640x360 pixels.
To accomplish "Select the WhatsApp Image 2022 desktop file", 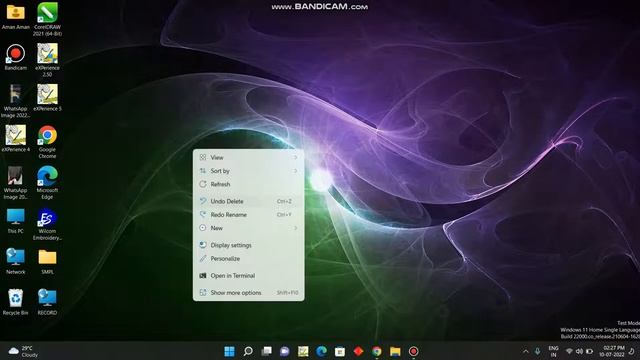I will pos(16,101).
